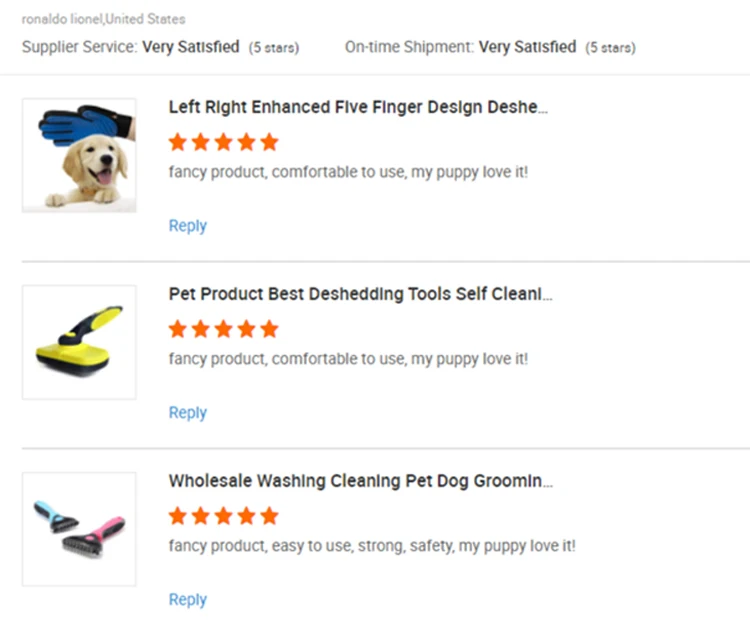Click the '(5 stars)' label beside Supplier Service
The height and width of the screenshot is (634, 750).
273,47
